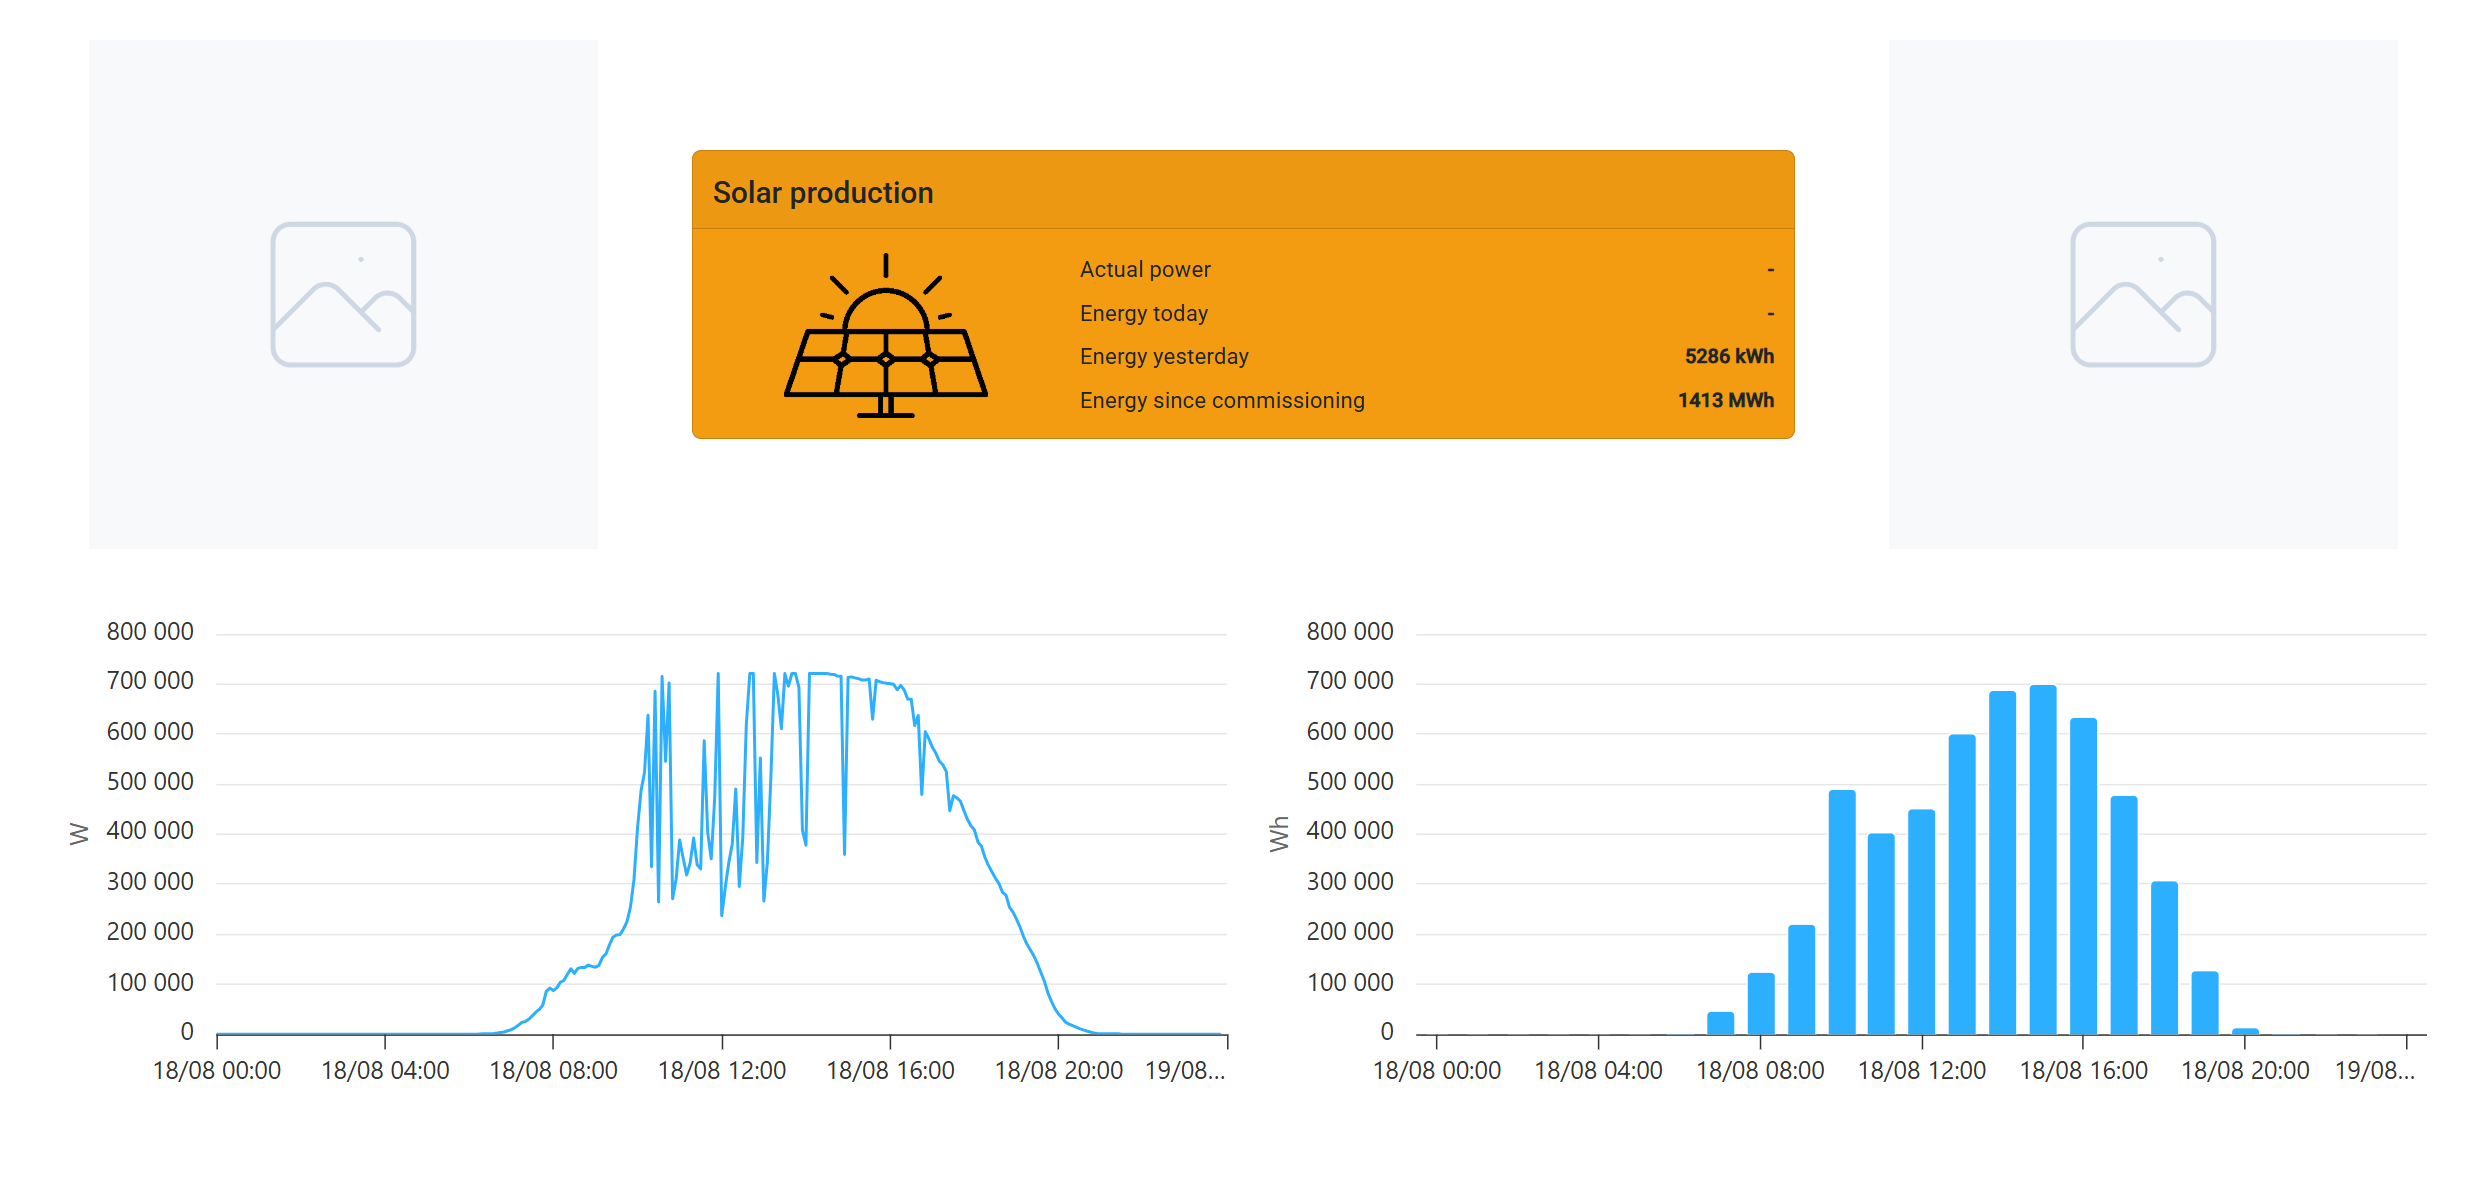Image resolution: width=2480 pixels, height=1195 pixels.
Task: Click the 18/08 08:00 bar in Wh chart
Action: tap(1760, 1003)
